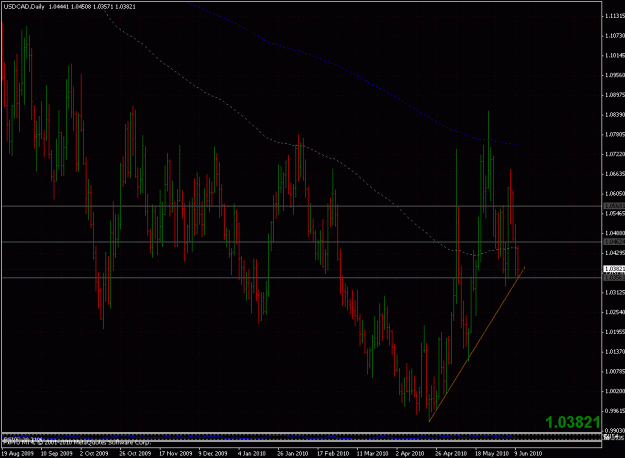Select the 2 Apr 2010 date label
Viewport: 625px width, 458px height.
[410, 453]
